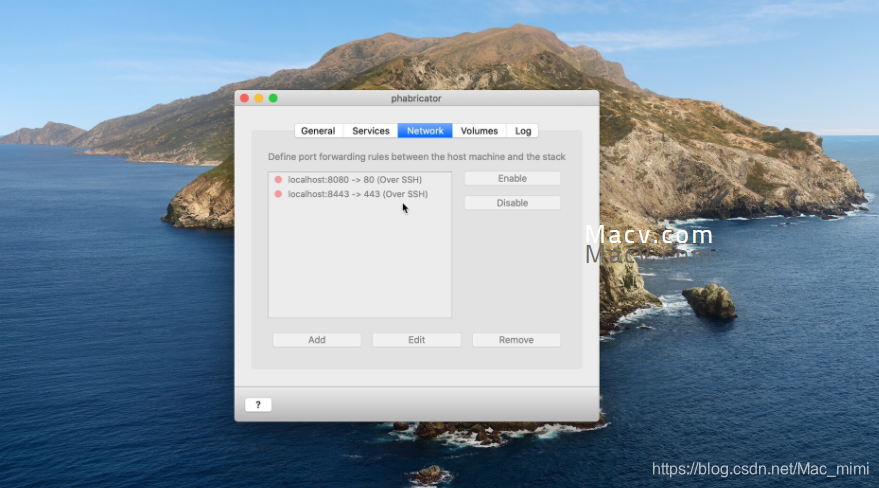Show the Log tab
The image size is (879, 488).
522,131
